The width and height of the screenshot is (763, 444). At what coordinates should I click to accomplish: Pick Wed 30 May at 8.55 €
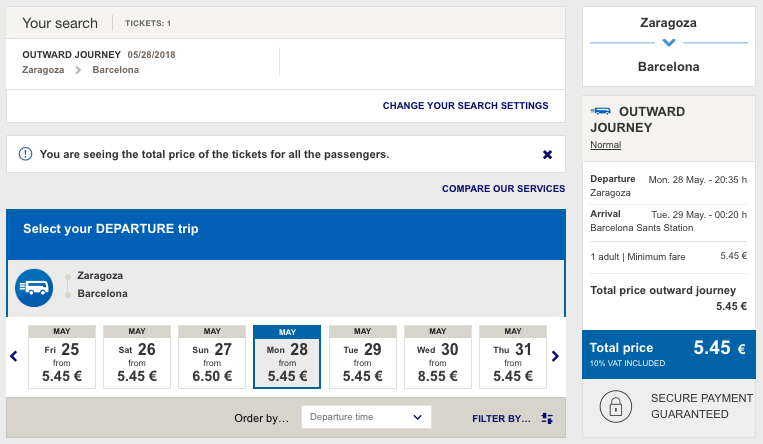[437, 357]
